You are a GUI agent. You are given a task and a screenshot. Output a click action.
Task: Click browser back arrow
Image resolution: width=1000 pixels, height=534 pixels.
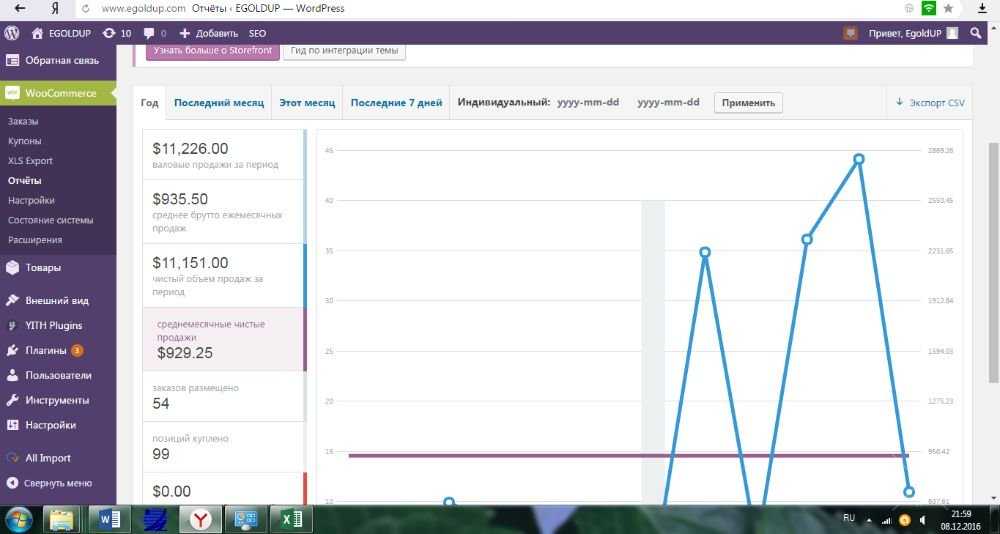pyautogui.click(x=20, y=8)
